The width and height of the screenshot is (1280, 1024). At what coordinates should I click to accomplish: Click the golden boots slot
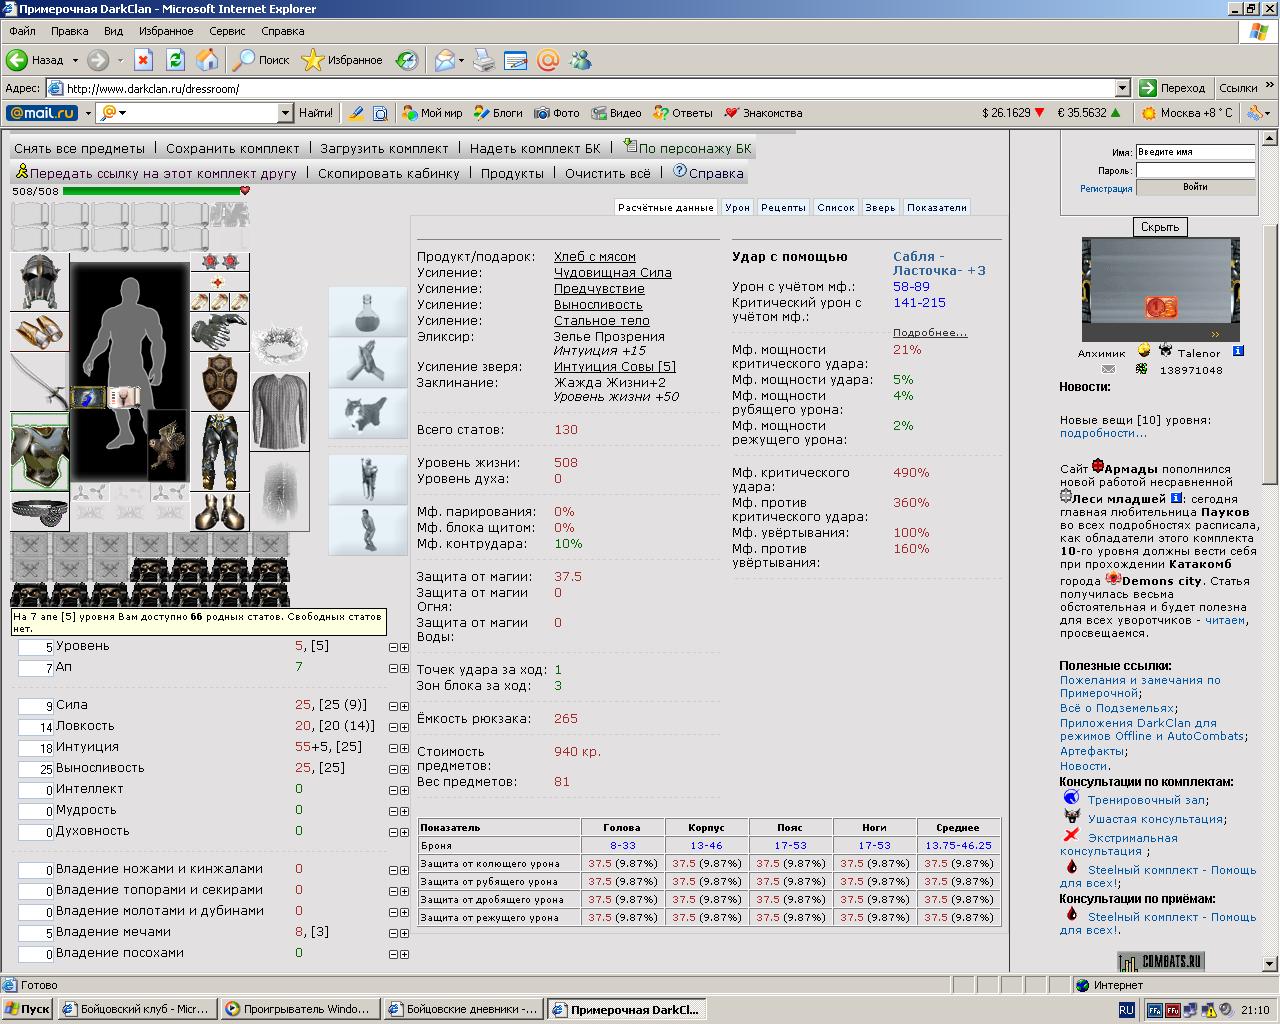tap(219, 511)
